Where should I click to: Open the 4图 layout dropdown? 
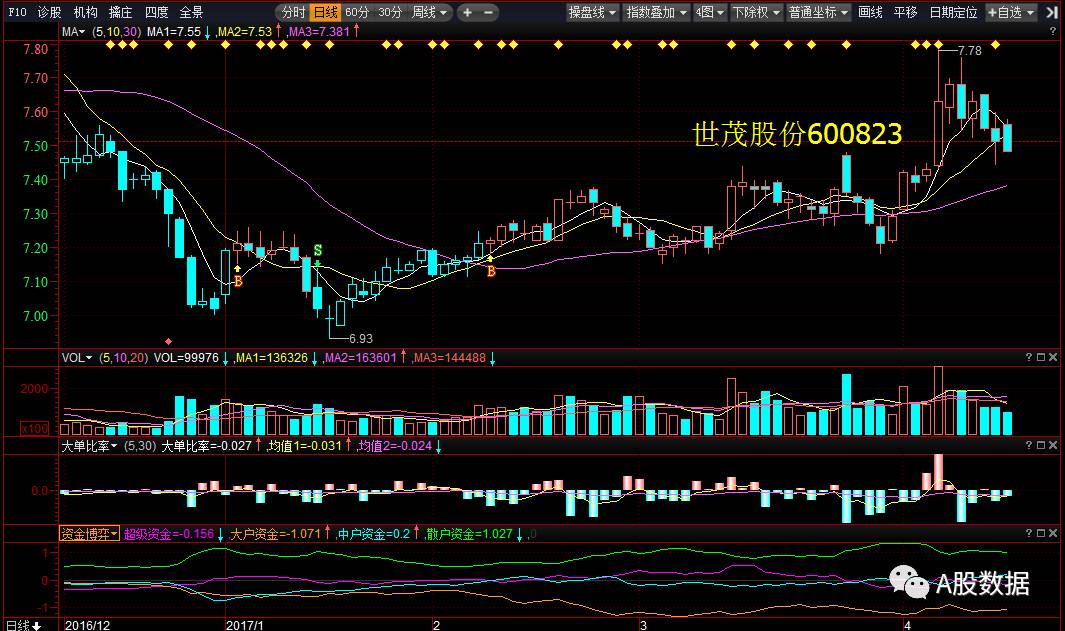tap(709, 12)
